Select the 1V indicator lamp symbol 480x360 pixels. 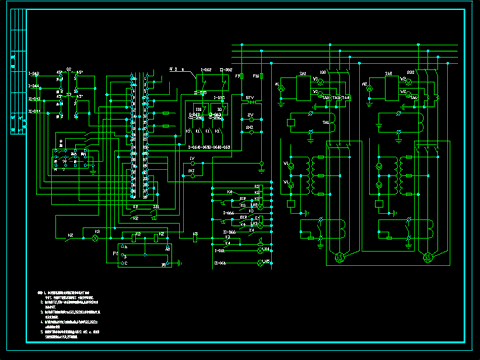tap(193, 163)
